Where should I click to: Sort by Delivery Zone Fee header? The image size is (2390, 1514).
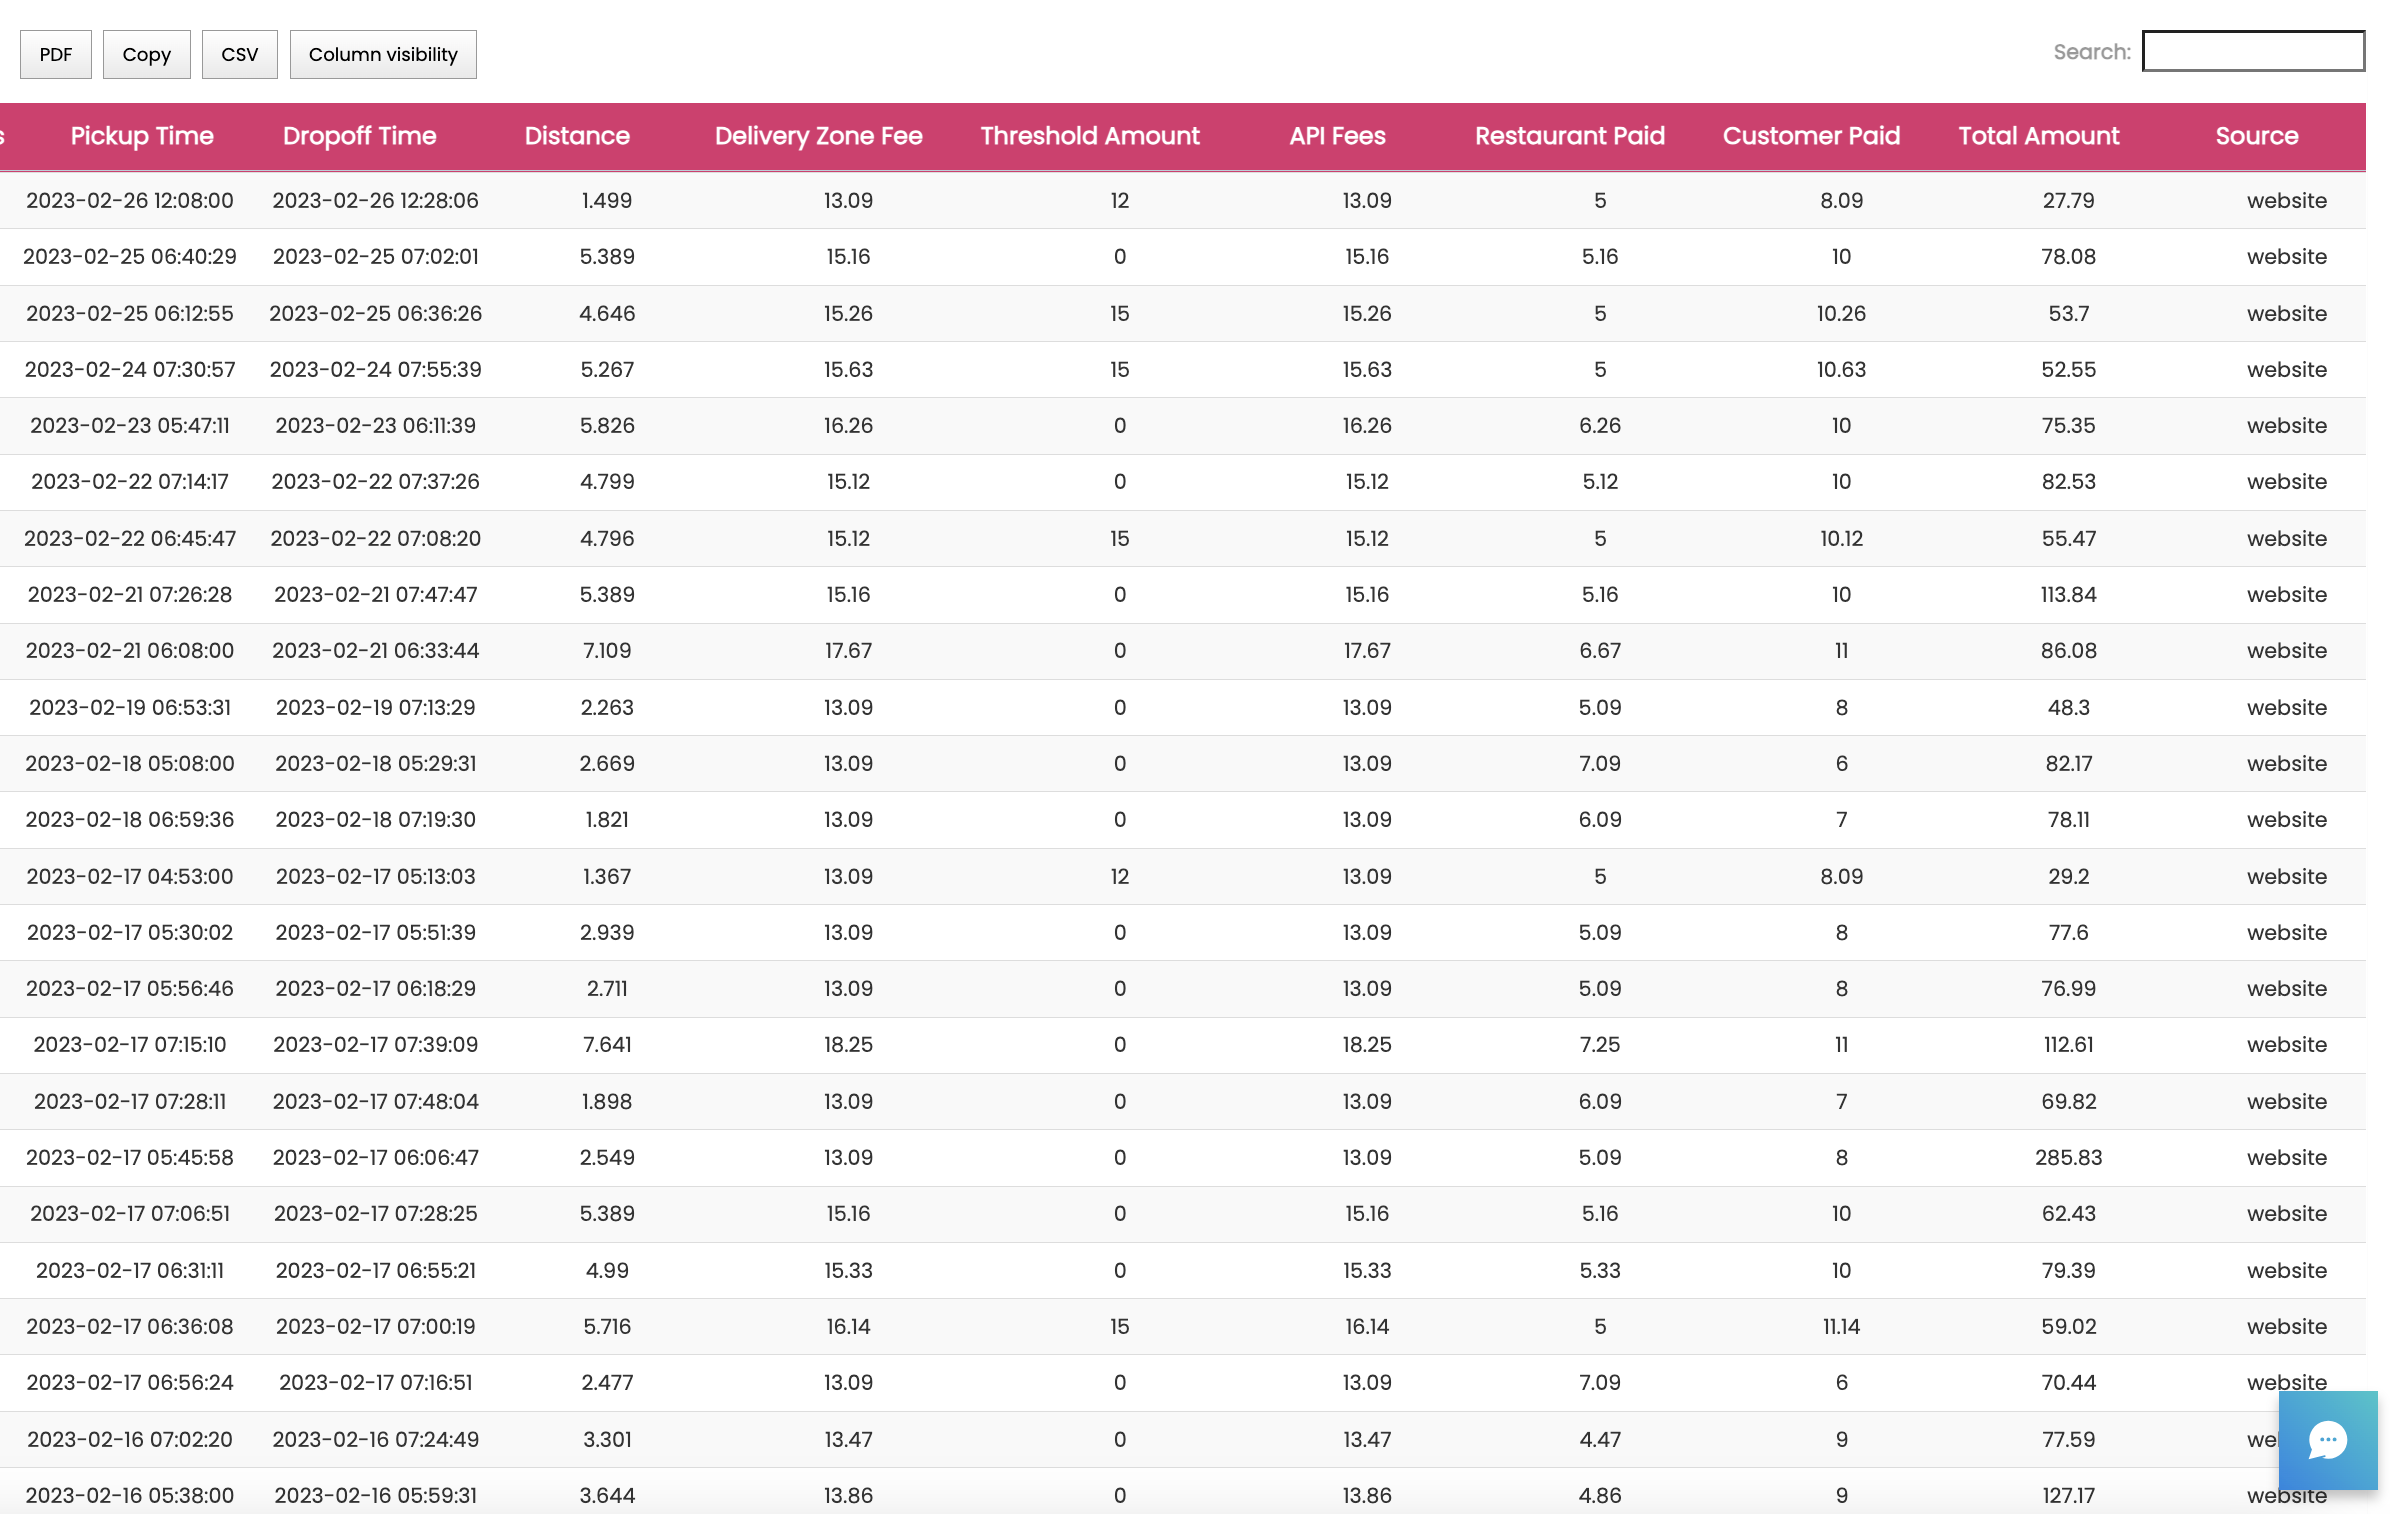point(818,136)
